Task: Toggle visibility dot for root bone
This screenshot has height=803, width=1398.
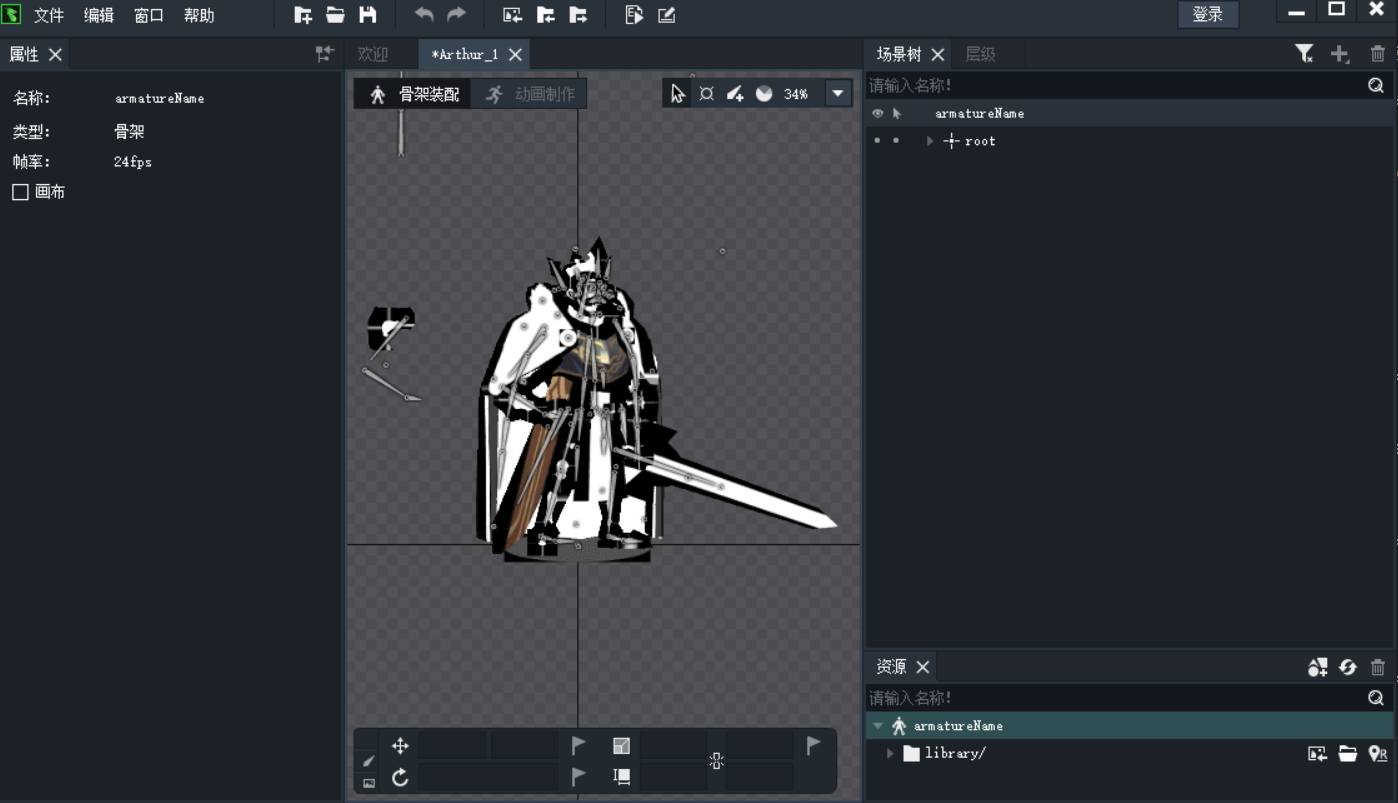Action: pos(877,141)
